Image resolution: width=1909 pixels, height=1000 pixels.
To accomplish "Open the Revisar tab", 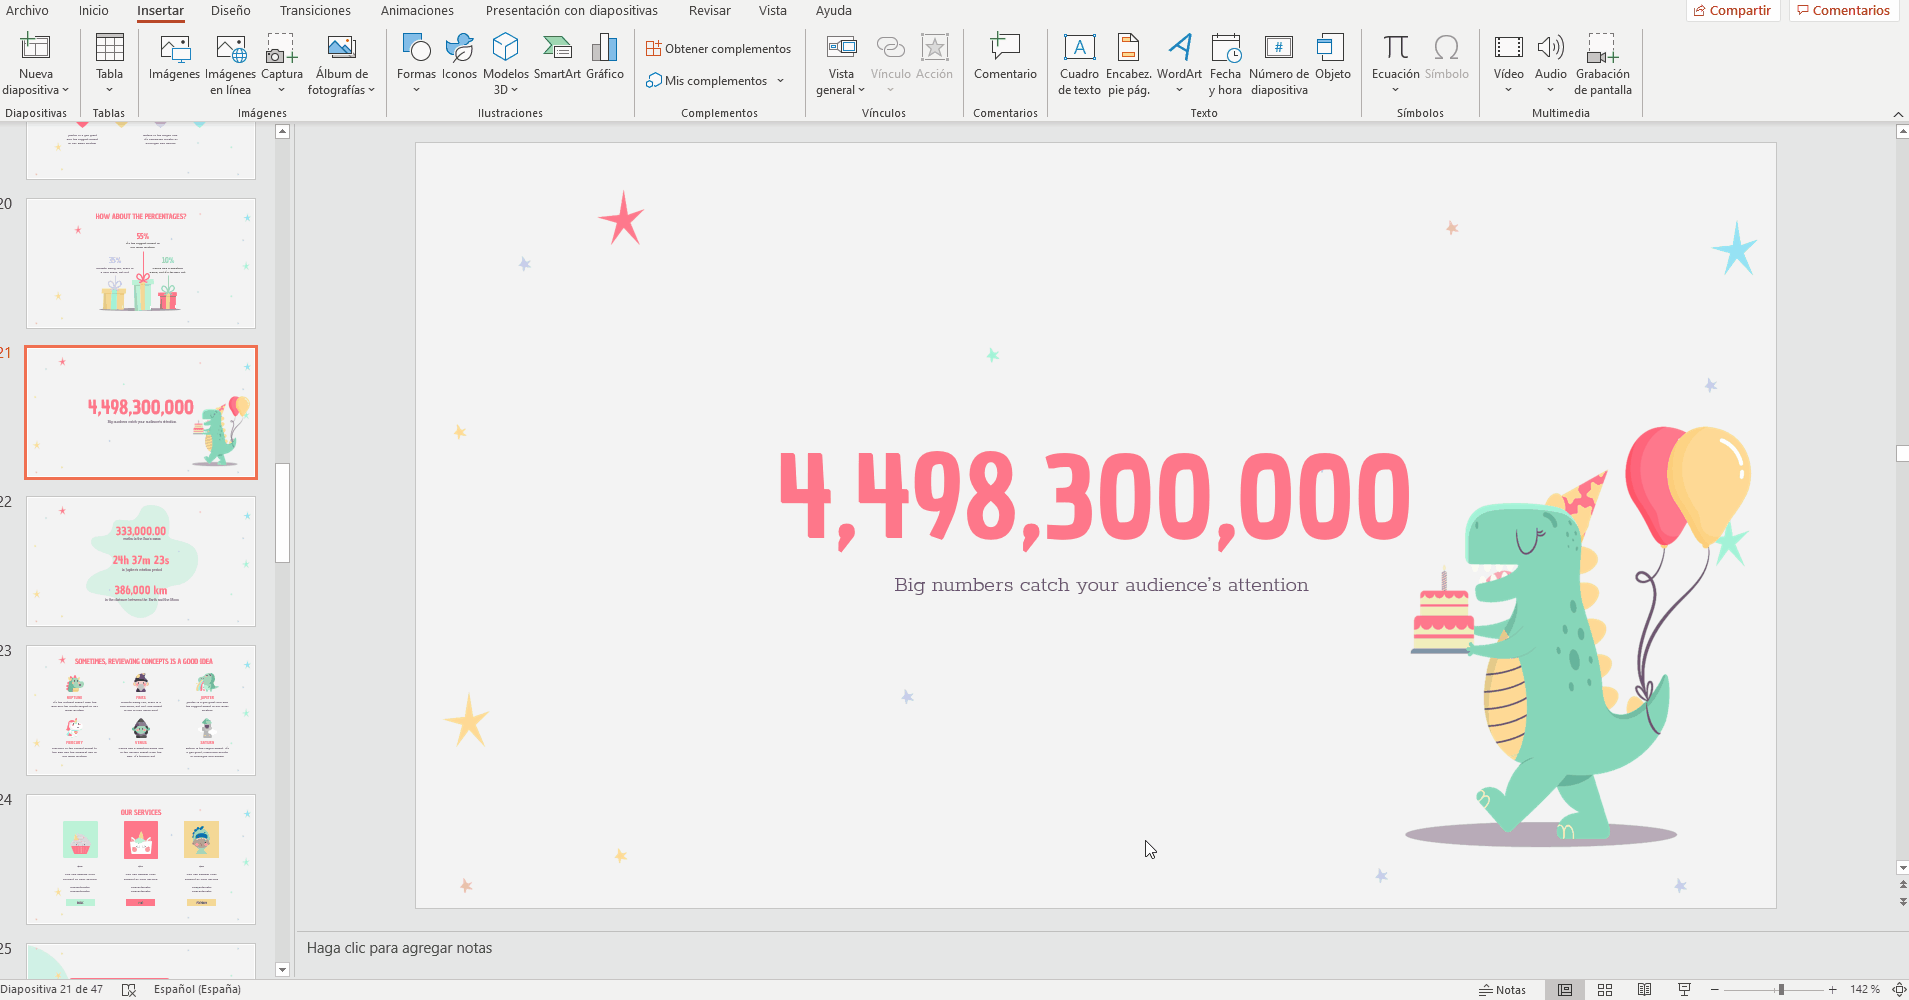I will pos(710,10).
